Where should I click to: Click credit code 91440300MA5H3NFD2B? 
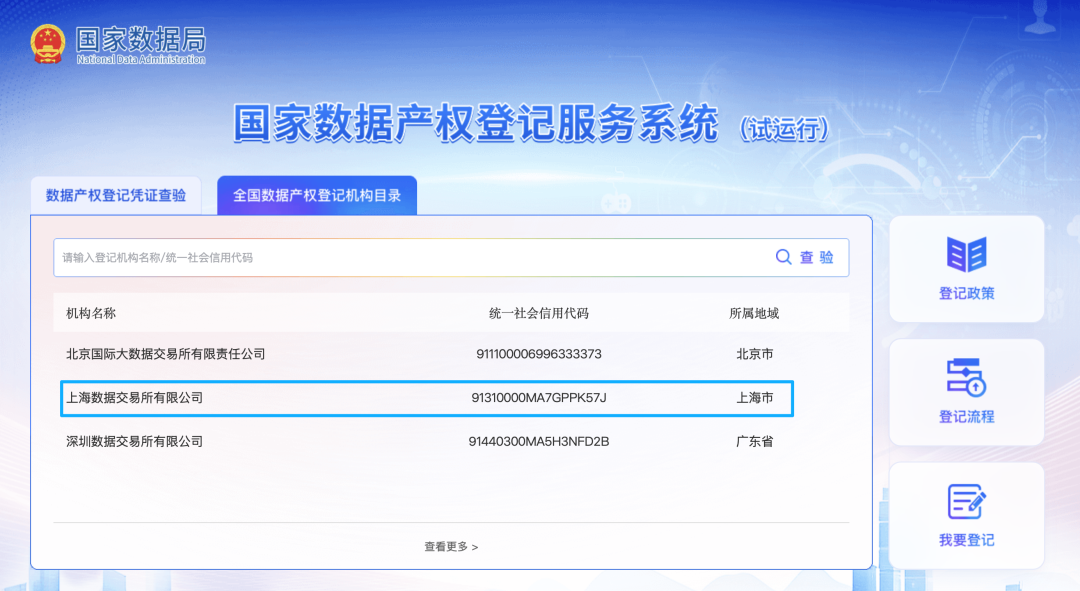click(539, 442)
